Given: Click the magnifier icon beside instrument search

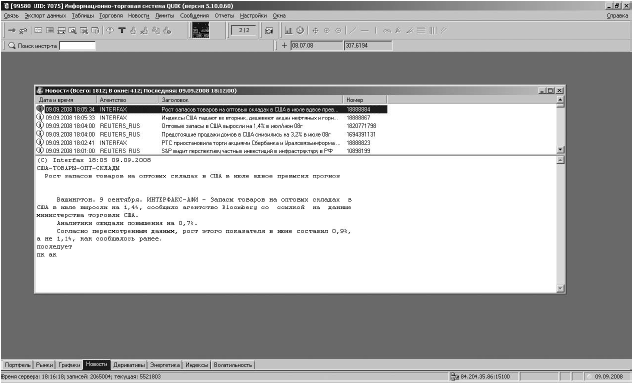Looking at the screenshot, I should (x=12, y=46).
